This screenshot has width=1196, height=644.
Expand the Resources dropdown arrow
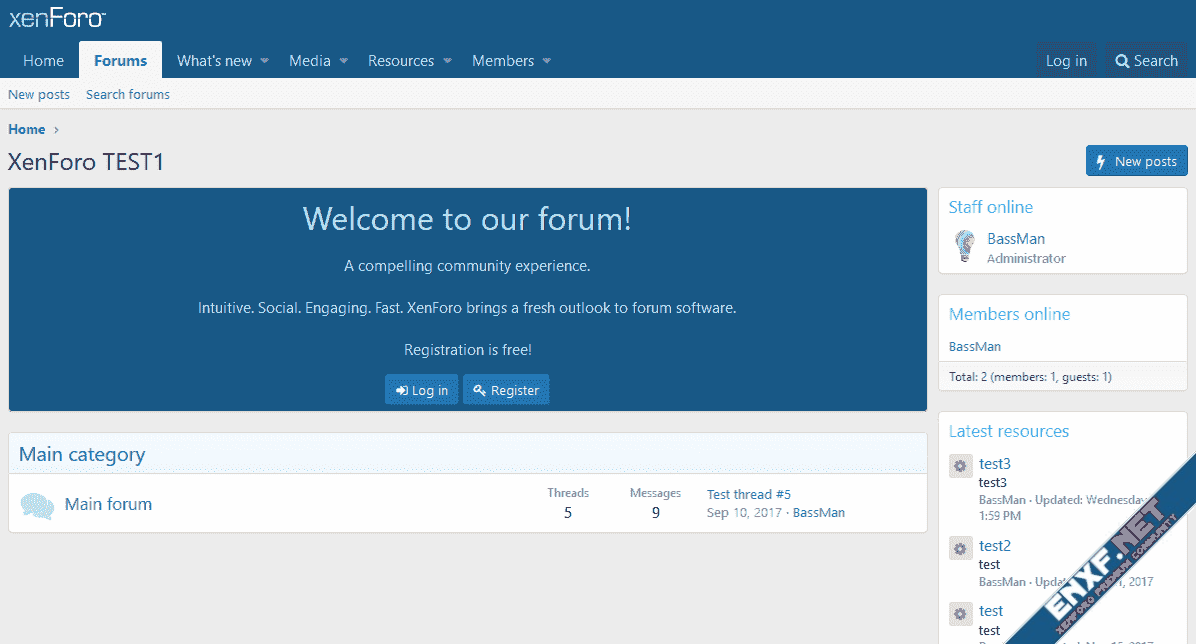coord(448,61)
